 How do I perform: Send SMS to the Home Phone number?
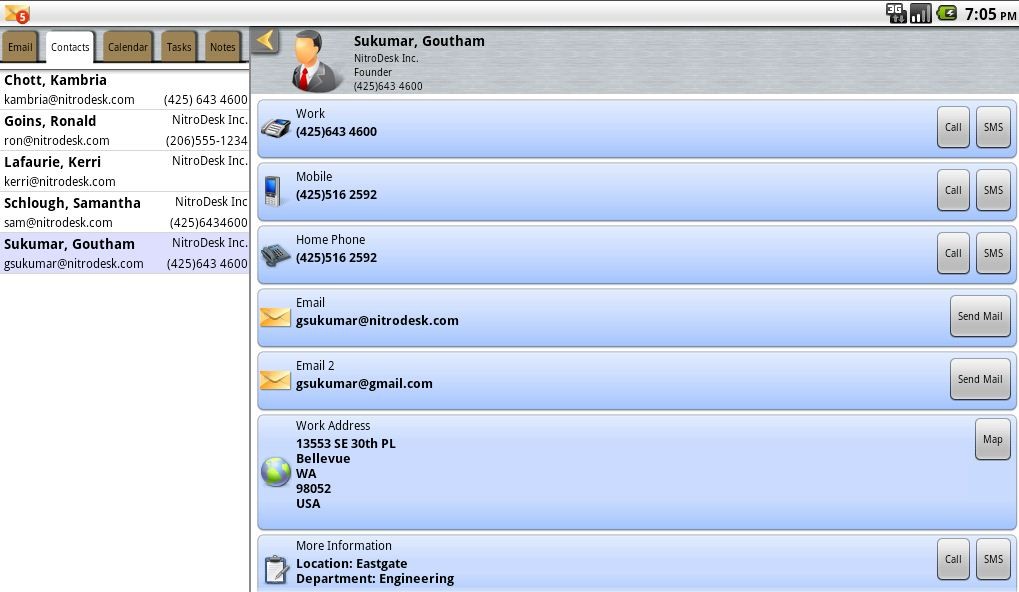993,253
